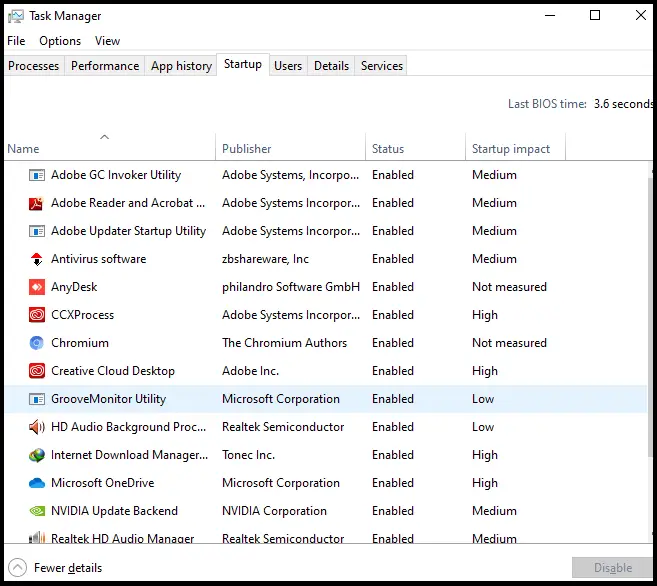Sort by the Status column header
Viewport: 657px width, 586px height.
415,147
